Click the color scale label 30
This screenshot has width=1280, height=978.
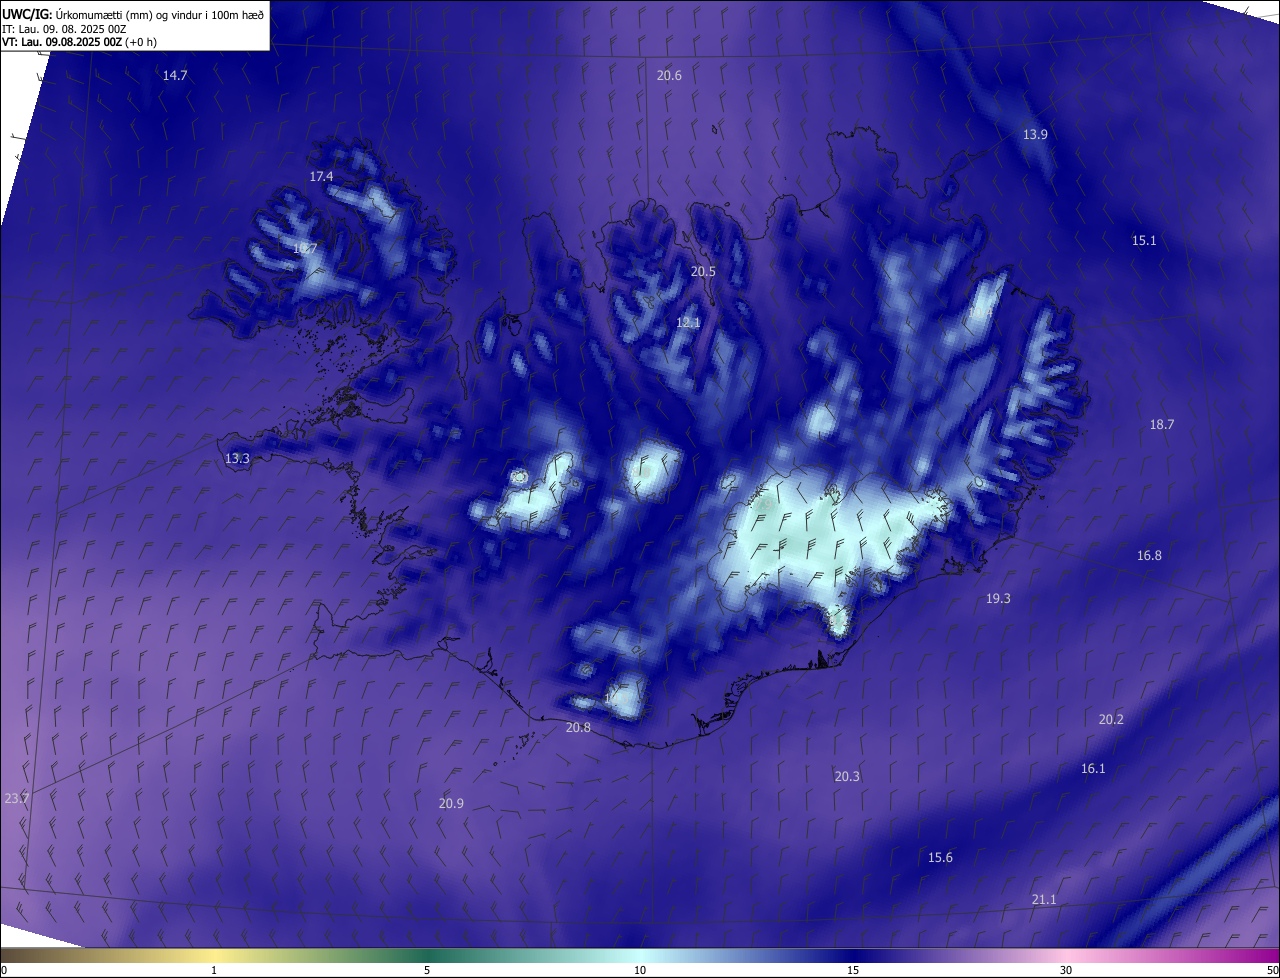point(1066,970)
